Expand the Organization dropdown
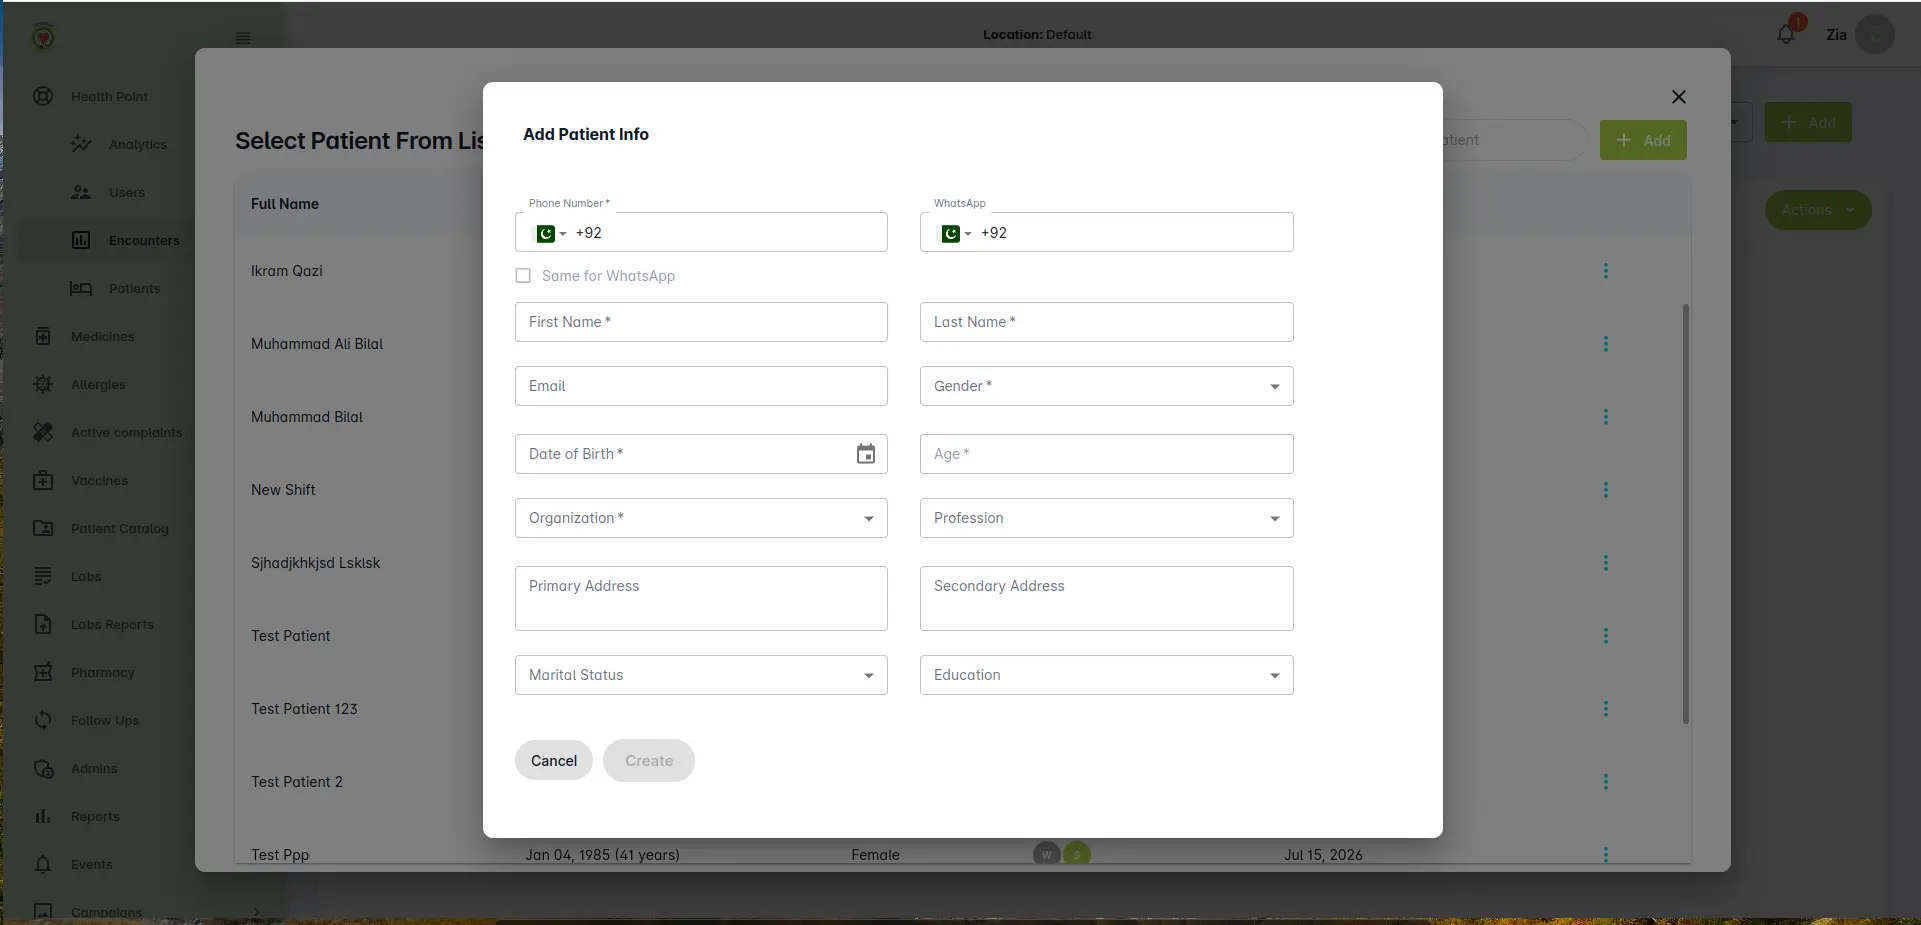1921x925 pixels. coord(701,518)
